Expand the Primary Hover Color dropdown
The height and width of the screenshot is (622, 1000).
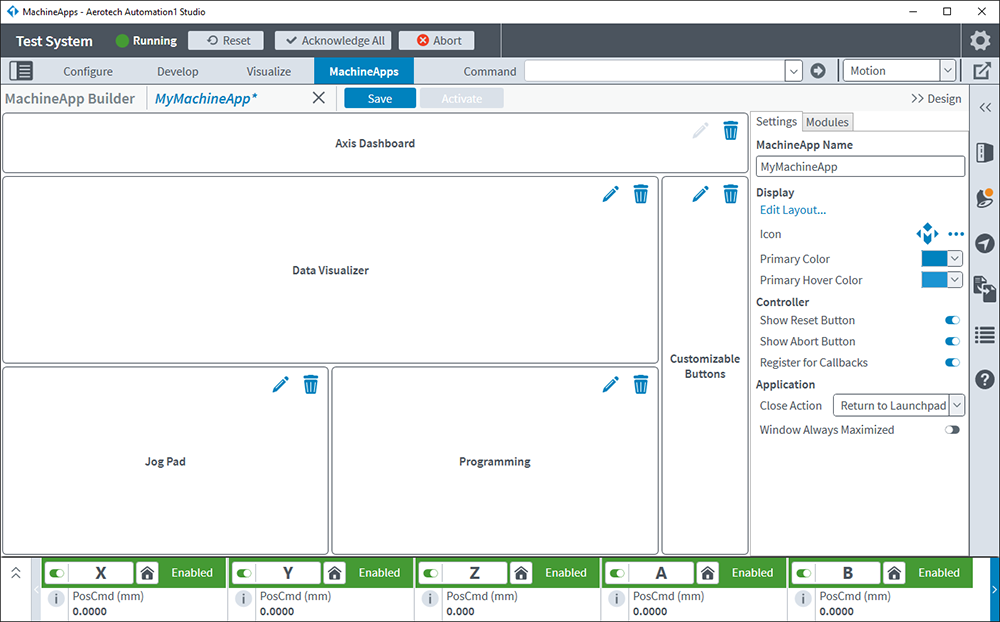coord(955,280)
